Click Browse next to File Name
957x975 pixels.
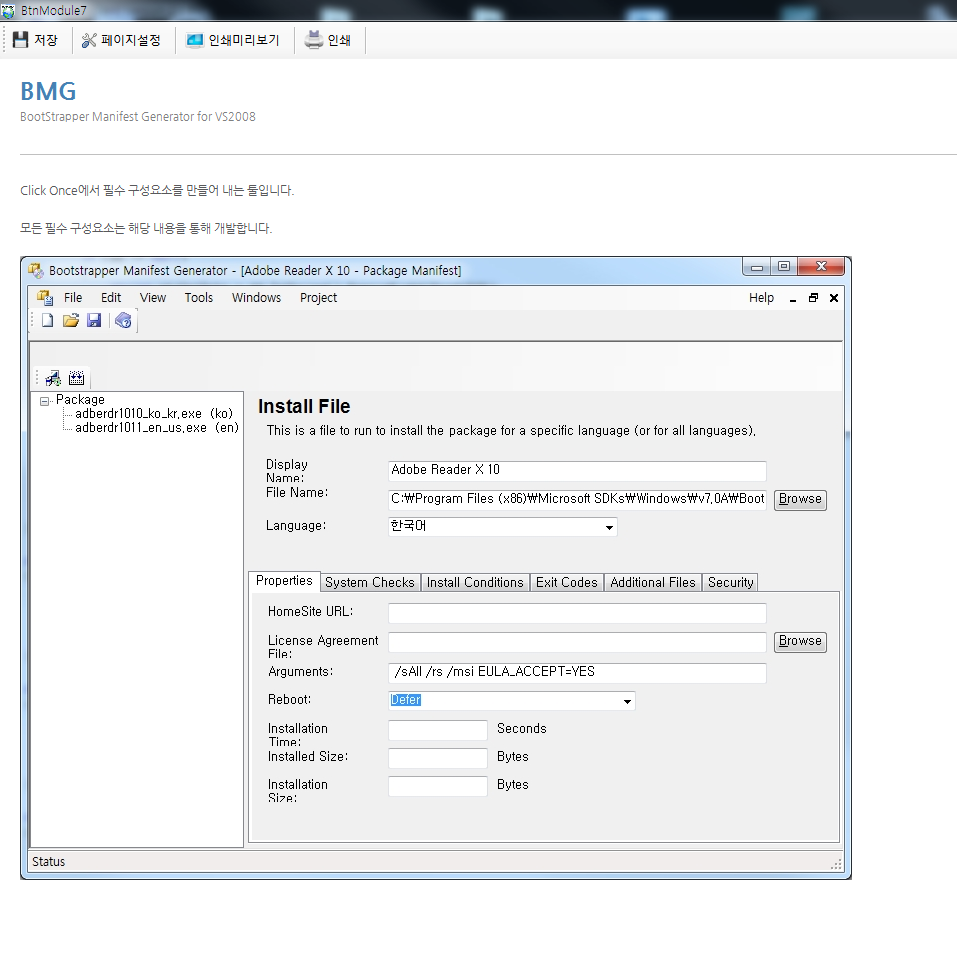(800, 499)
